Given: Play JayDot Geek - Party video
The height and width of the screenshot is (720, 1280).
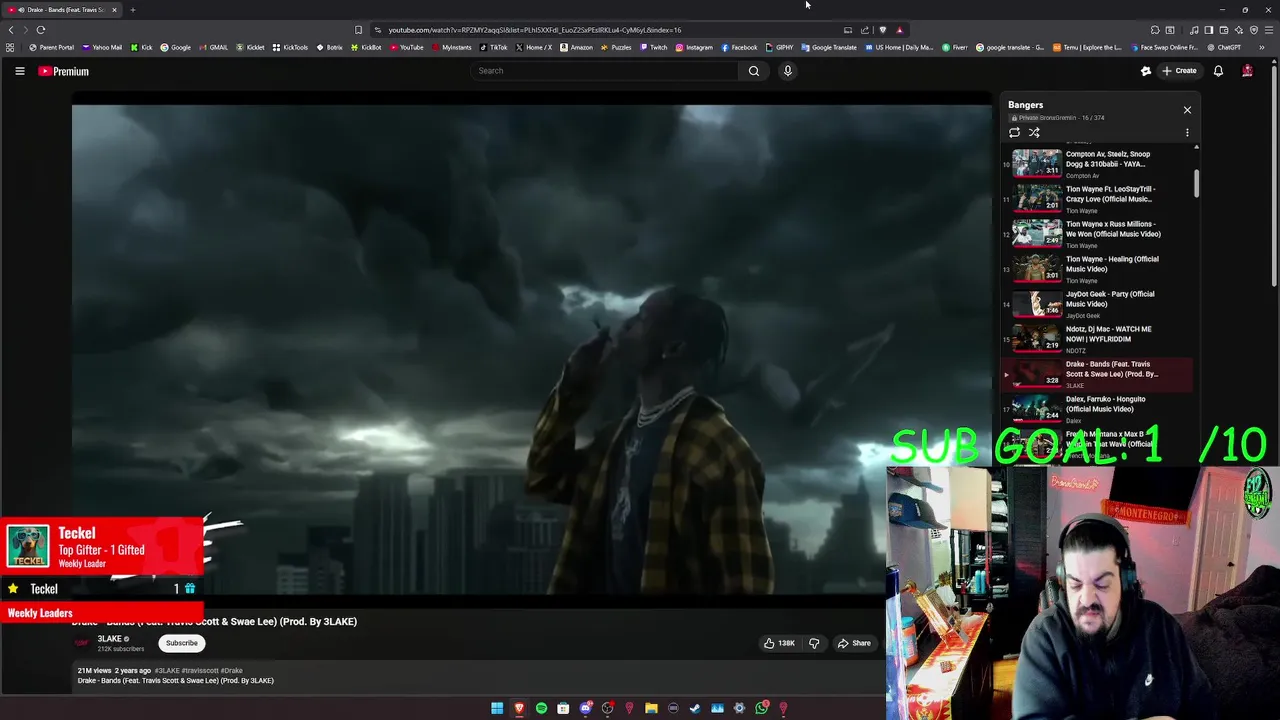Looking at the screenshot, I should (1097, 303).
